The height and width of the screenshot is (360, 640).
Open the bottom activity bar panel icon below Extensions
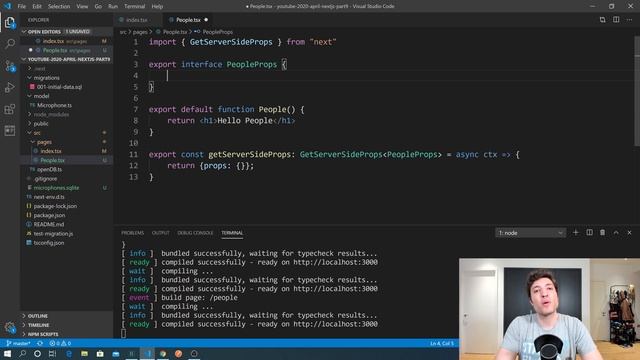coord(10,131)
